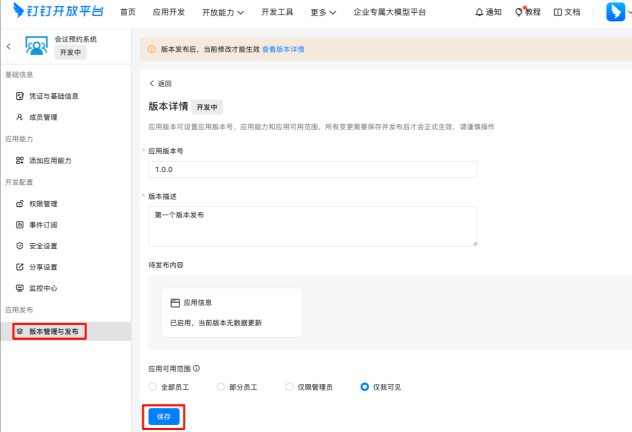Open the 查看版本详情 link
The height and width of the screenshot is (432, 632).
pos(283,48)
